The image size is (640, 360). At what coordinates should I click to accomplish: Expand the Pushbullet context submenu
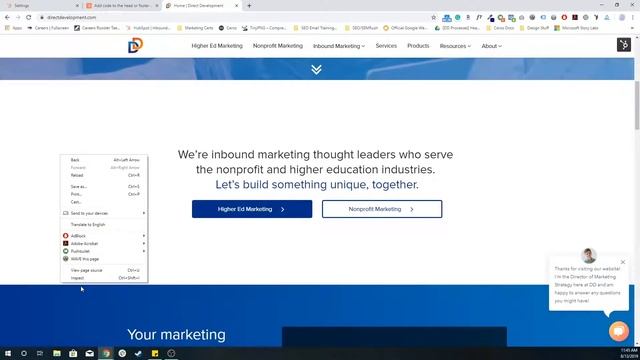pos(104,251)
